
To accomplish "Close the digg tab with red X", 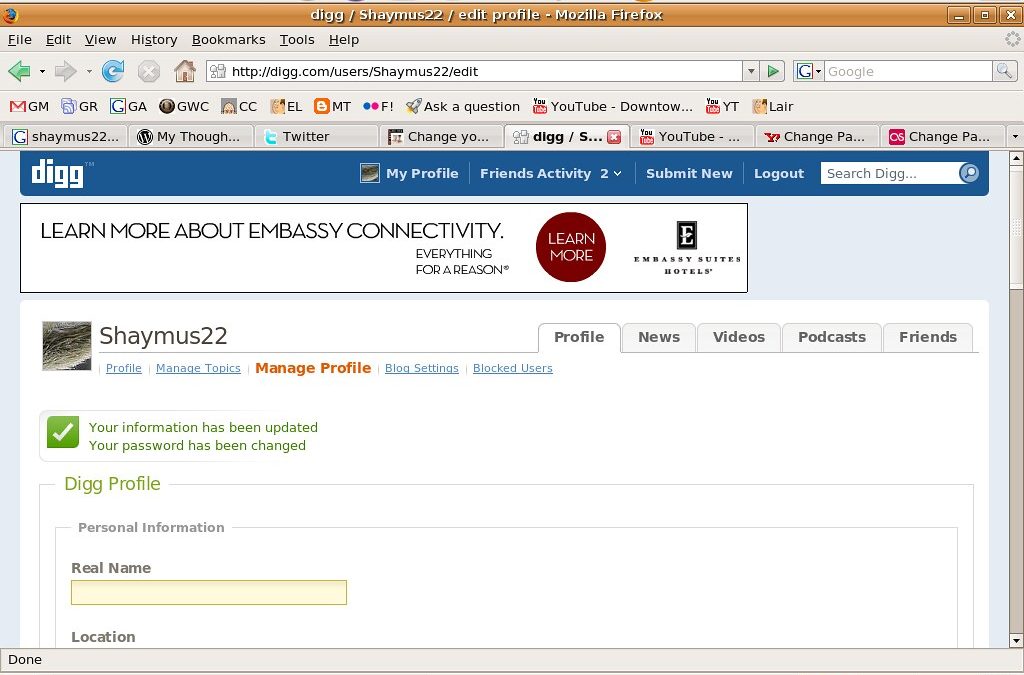I will click(x=614, y=136).
